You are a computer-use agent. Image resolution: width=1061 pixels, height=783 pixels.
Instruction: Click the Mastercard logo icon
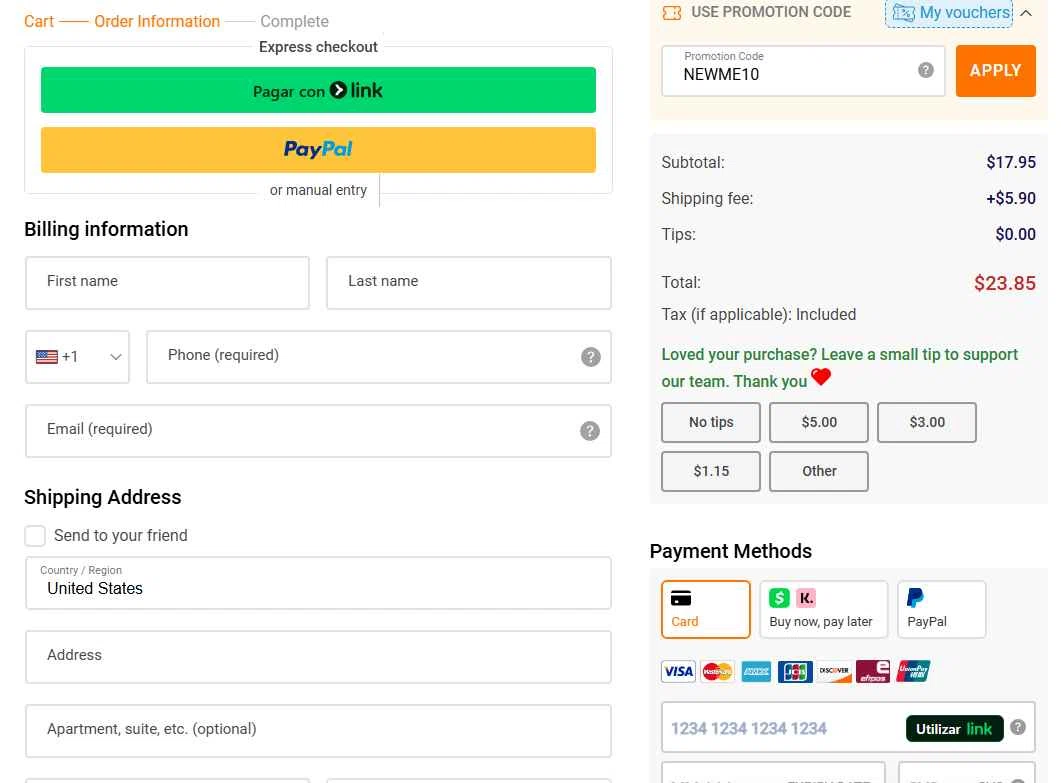pos(717,671)
